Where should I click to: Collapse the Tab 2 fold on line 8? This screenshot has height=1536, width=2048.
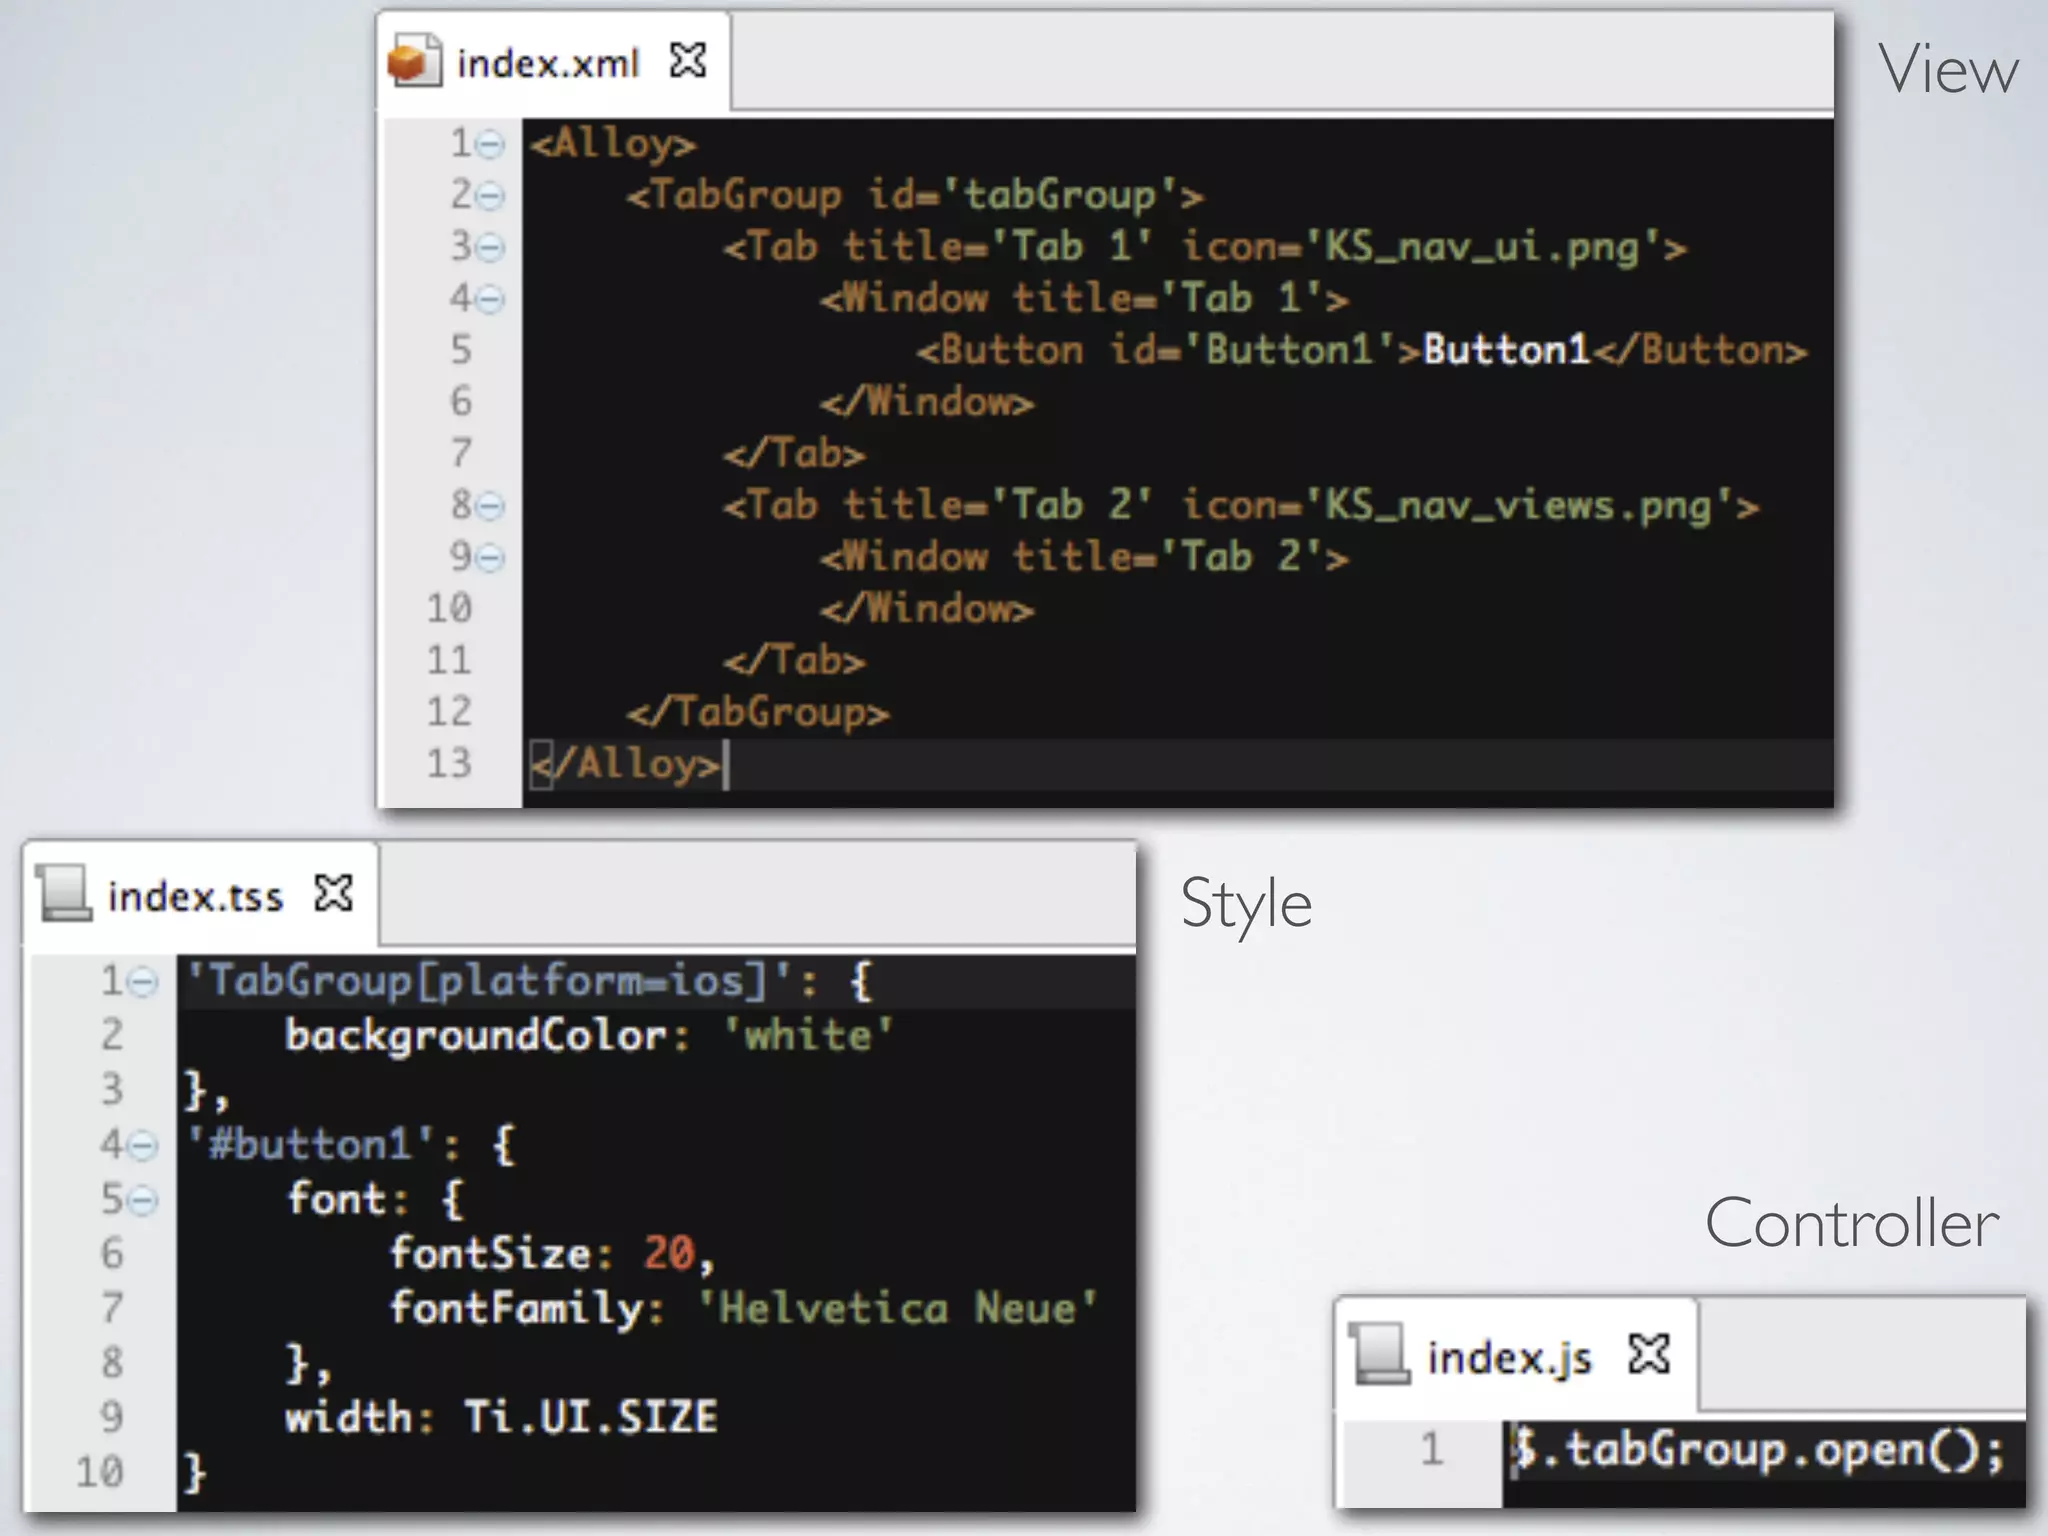(490, 506)
